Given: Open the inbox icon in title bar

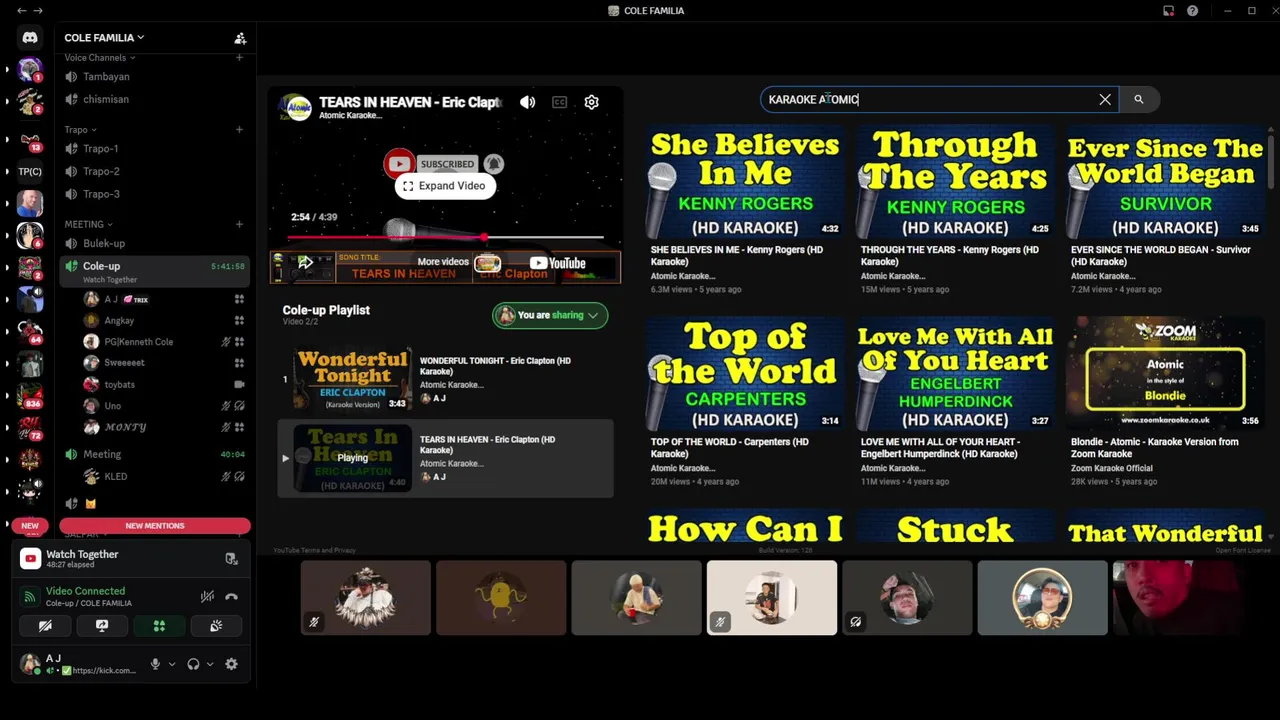Looking at the screenshot, I should [1168, 11].
